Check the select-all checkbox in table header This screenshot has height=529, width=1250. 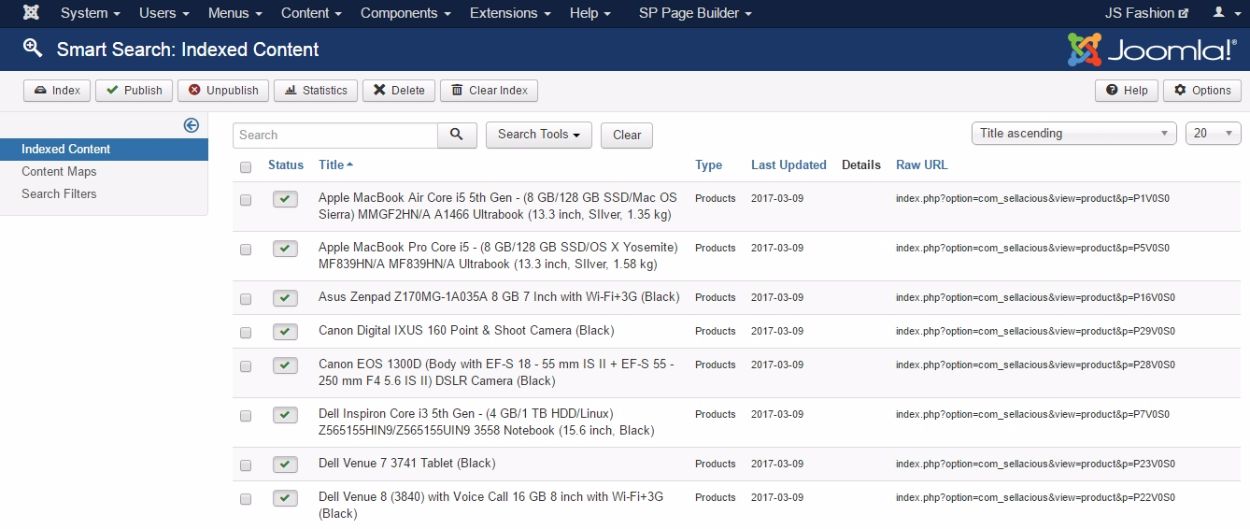pyautogui.click(x=246, y=167)
